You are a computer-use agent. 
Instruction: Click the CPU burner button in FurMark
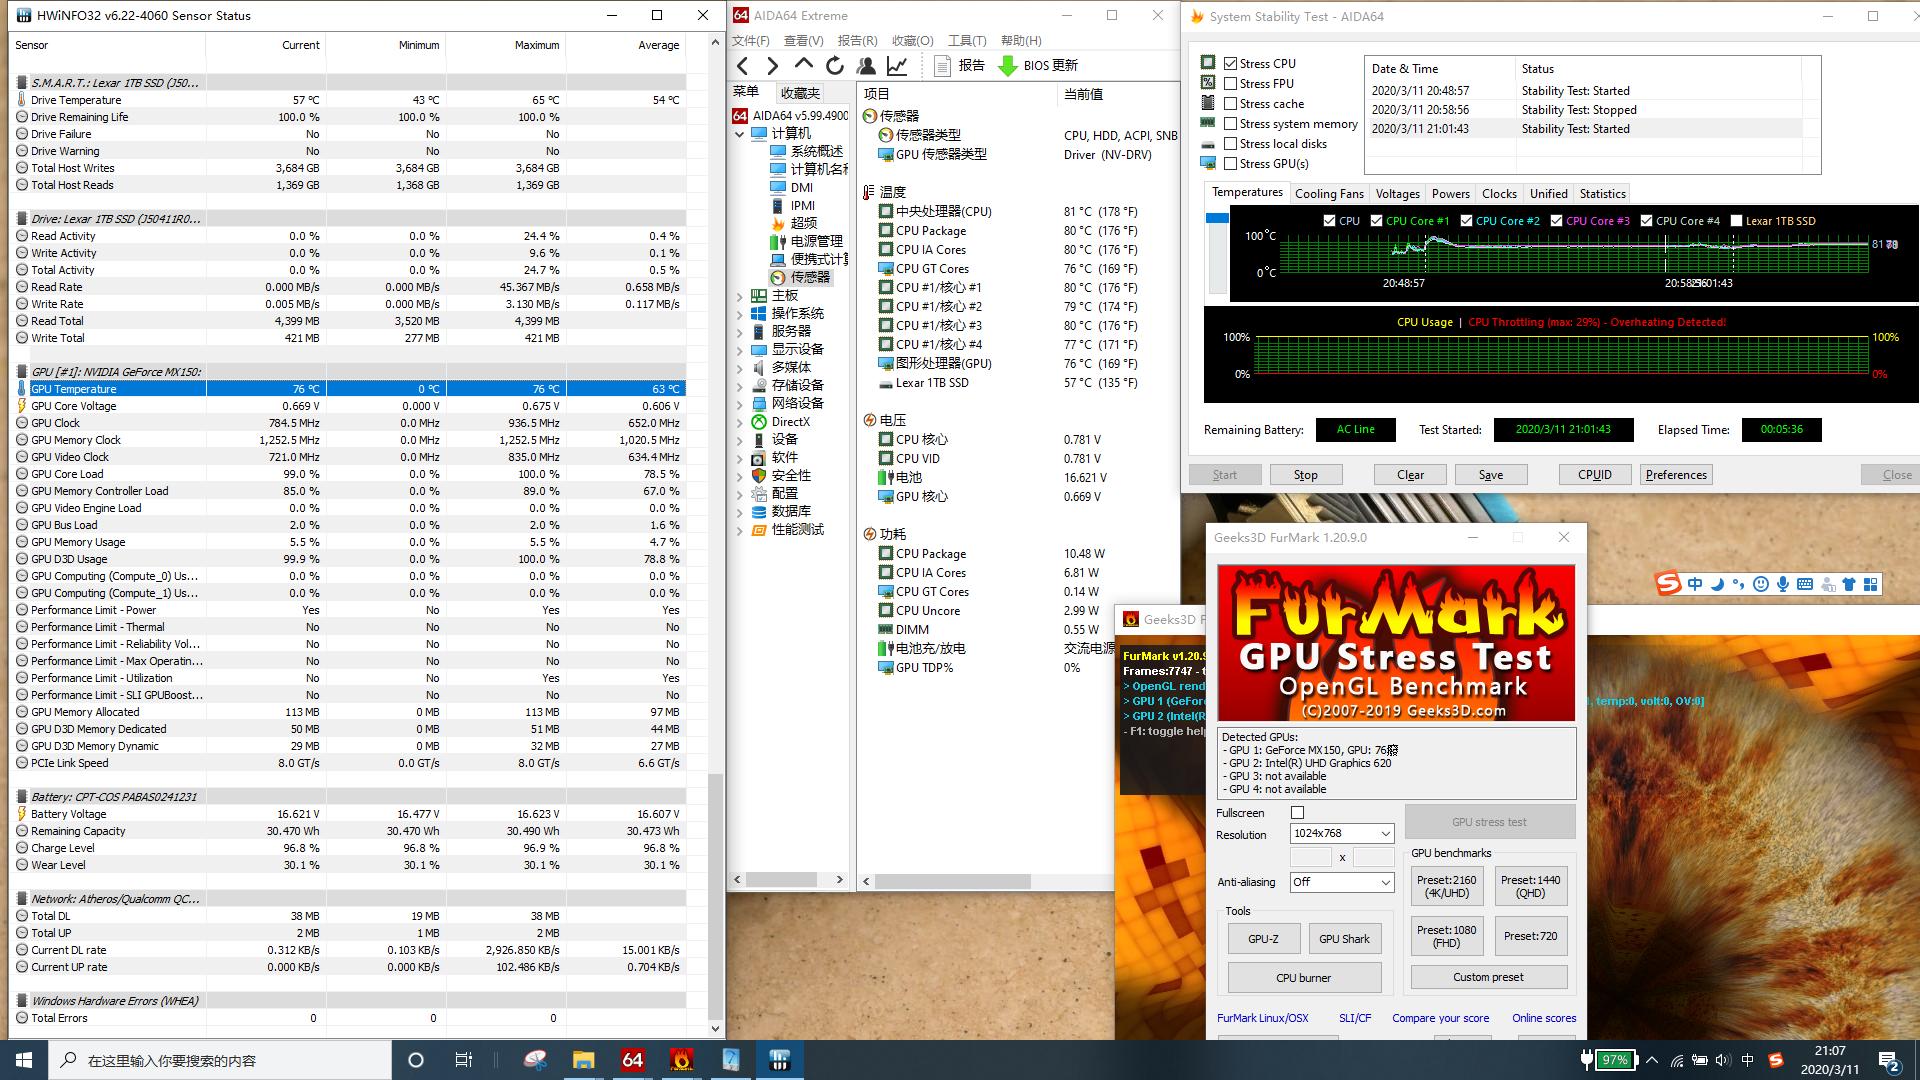click(1303, 978)
